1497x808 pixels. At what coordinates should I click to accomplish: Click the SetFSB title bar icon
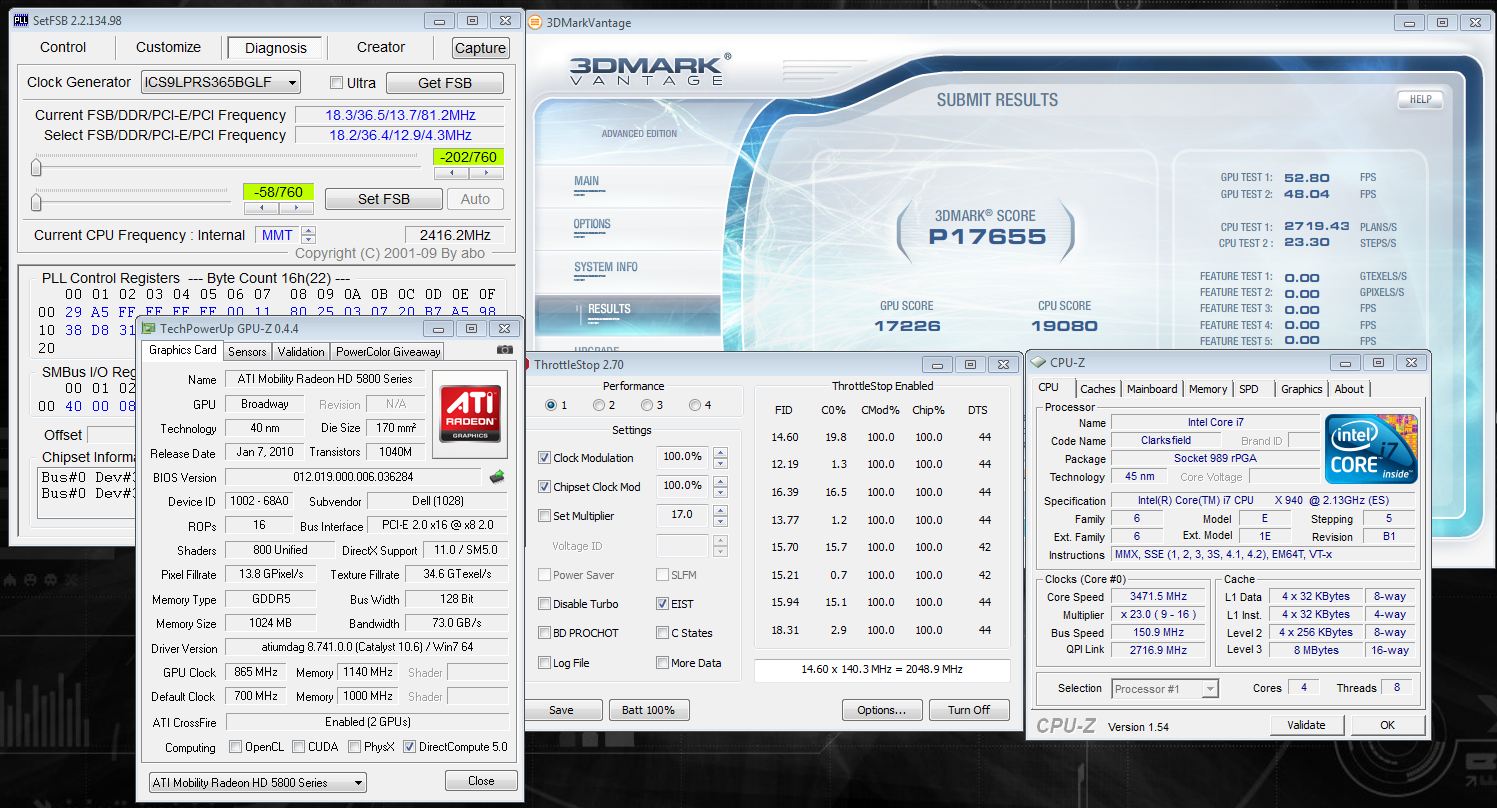pos(20,20)
